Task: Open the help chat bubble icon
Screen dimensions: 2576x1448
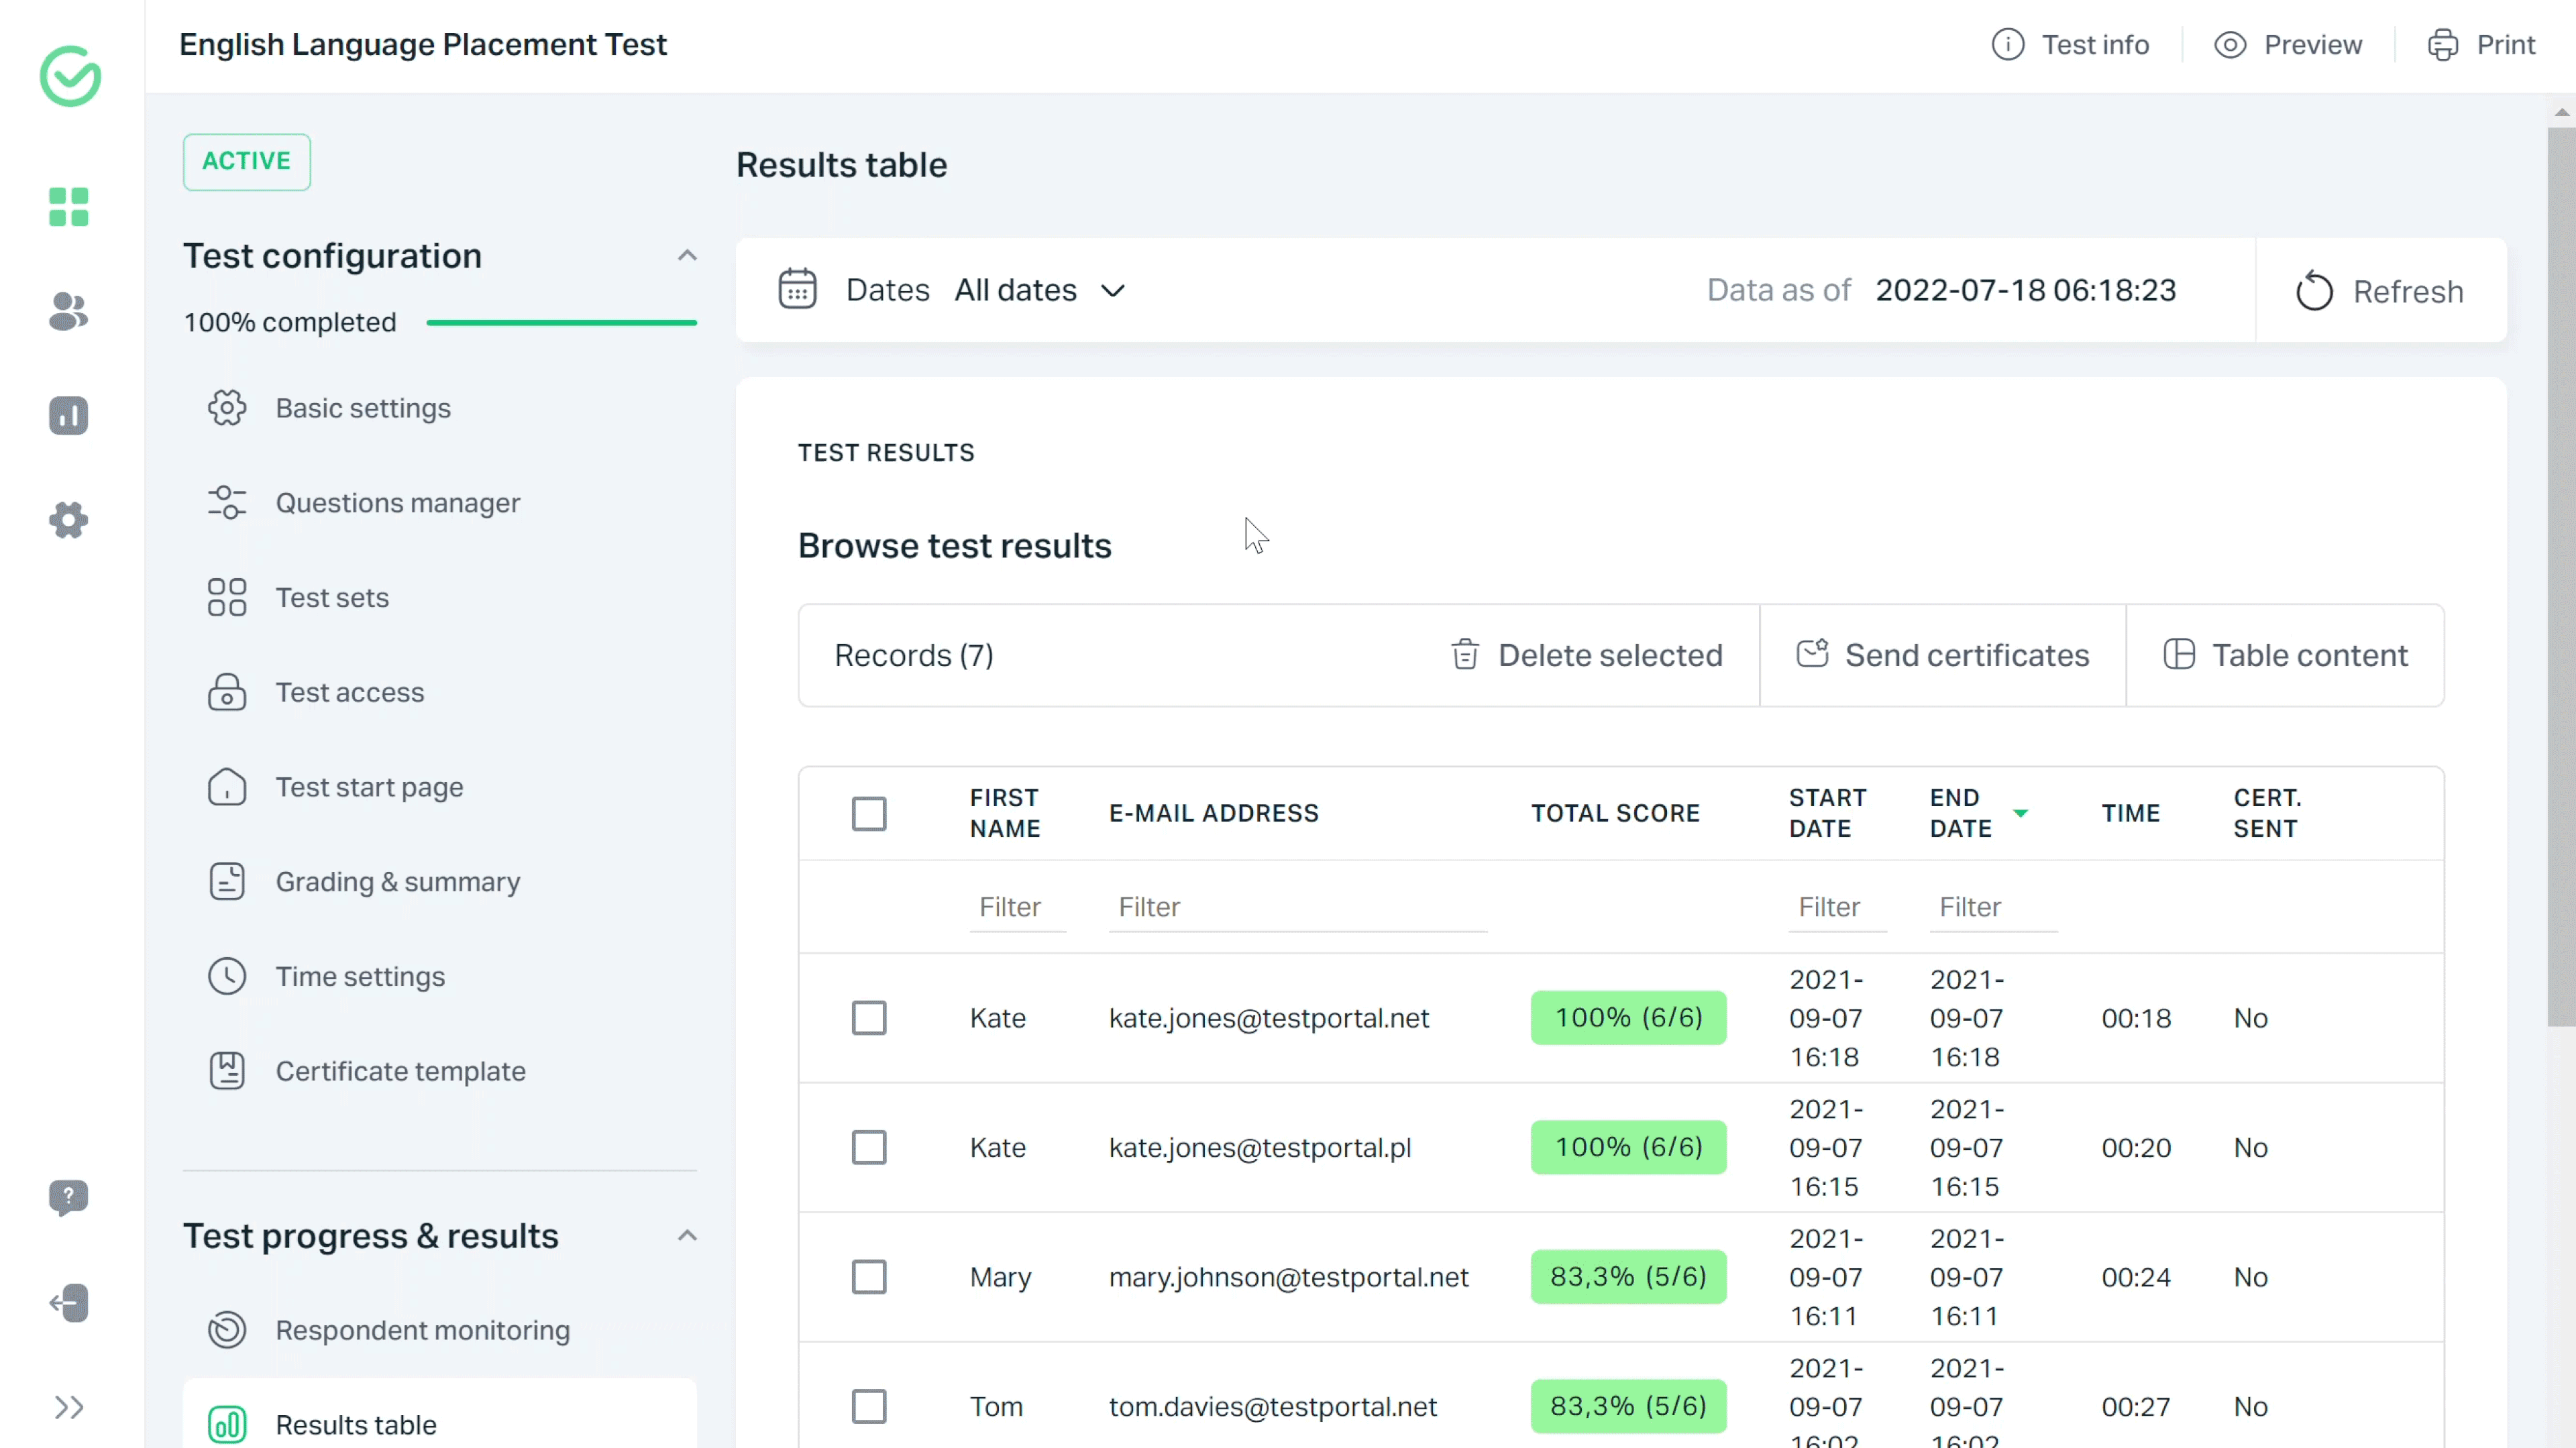Action: (x=68, y=1197)
